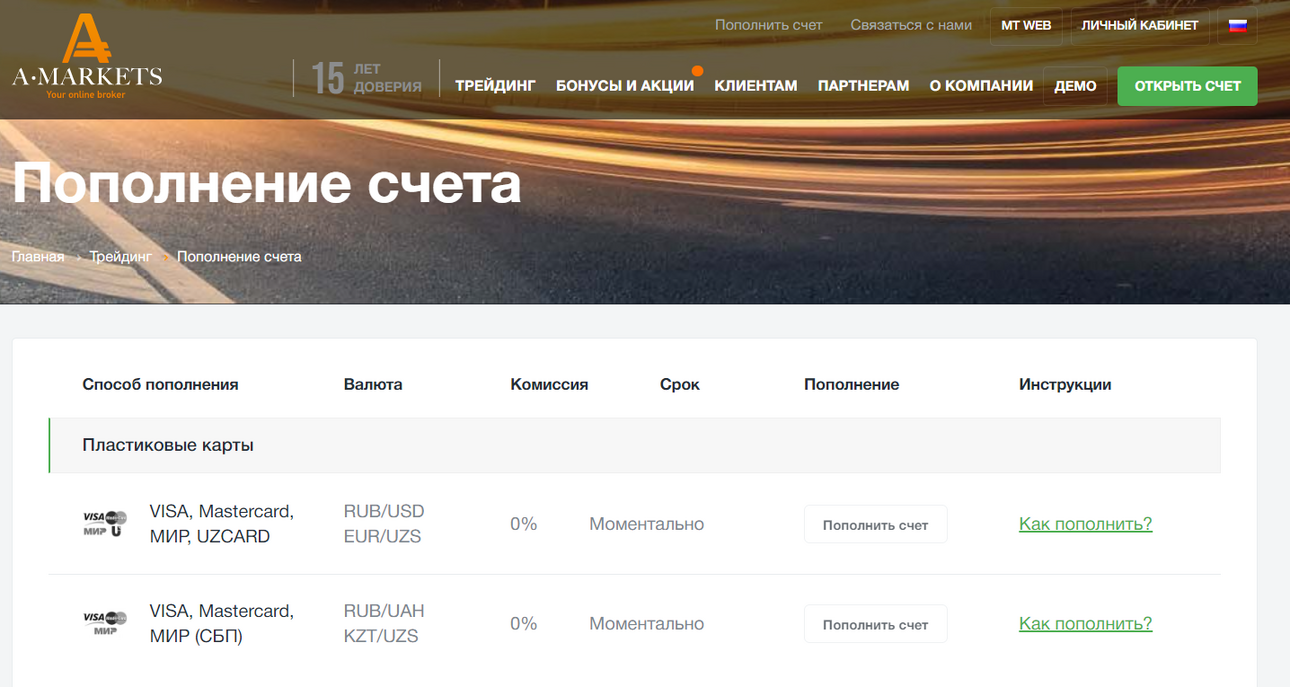Open the Russian flag language selector
The height and width of the screenshot is (687, 1290).
coord(1238,26)
